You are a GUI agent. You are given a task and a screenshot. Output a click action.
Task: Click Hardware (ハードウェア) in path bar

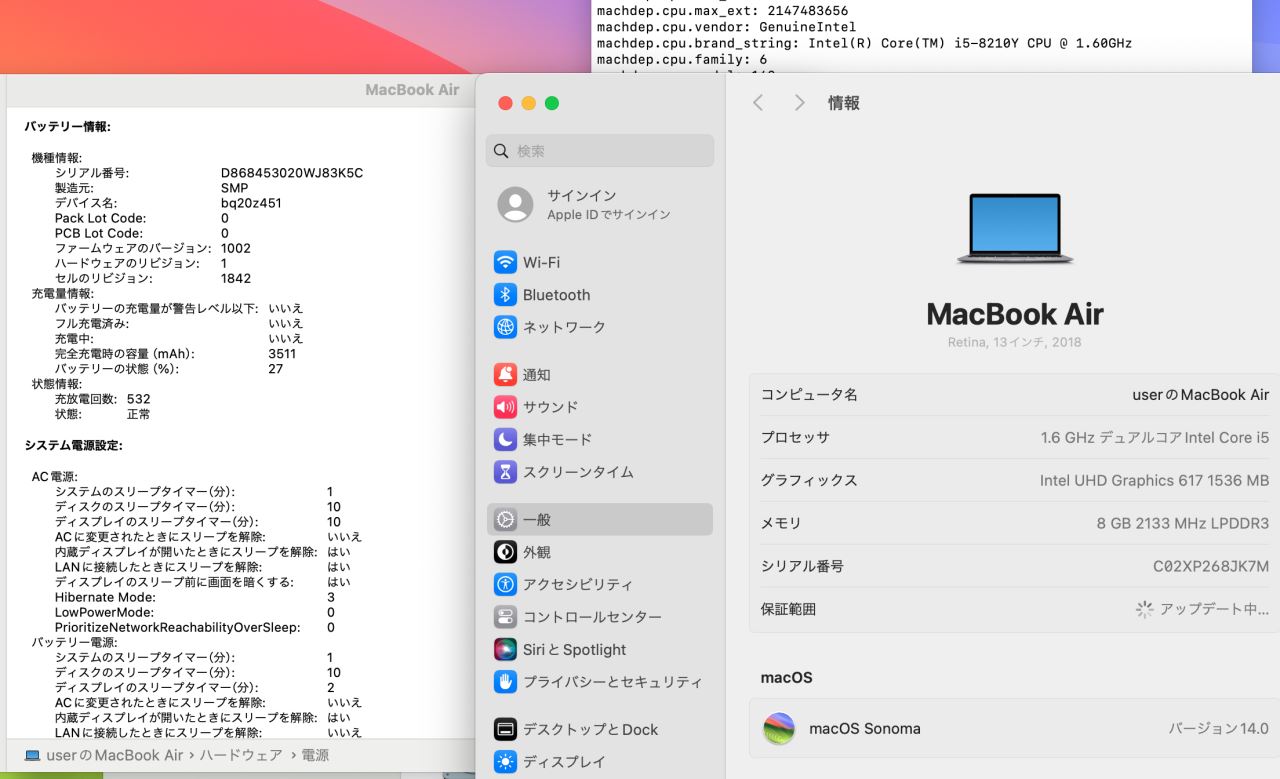241,755
